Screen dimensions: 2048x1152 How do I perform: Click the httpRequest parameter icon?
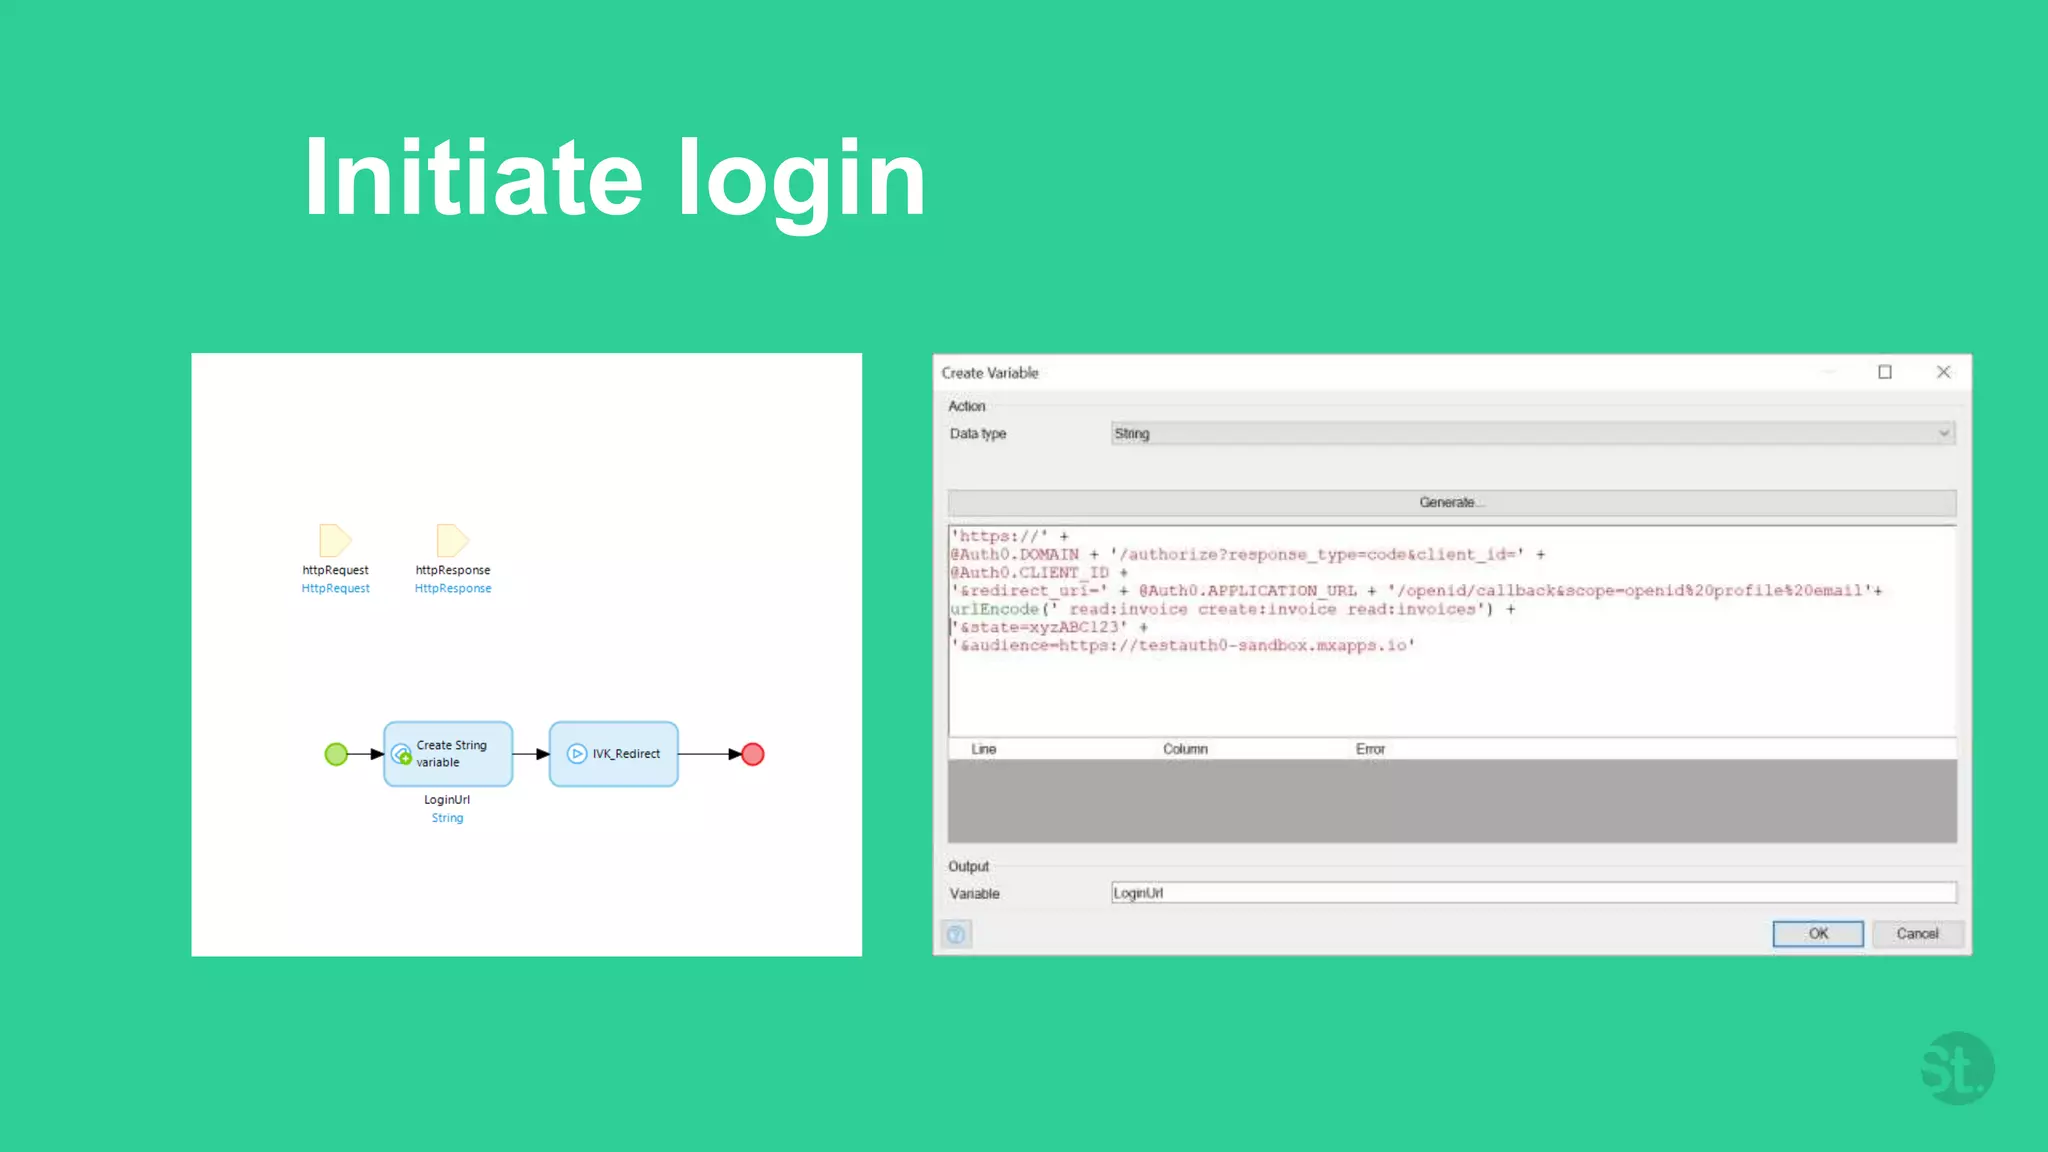pos(335,540)
